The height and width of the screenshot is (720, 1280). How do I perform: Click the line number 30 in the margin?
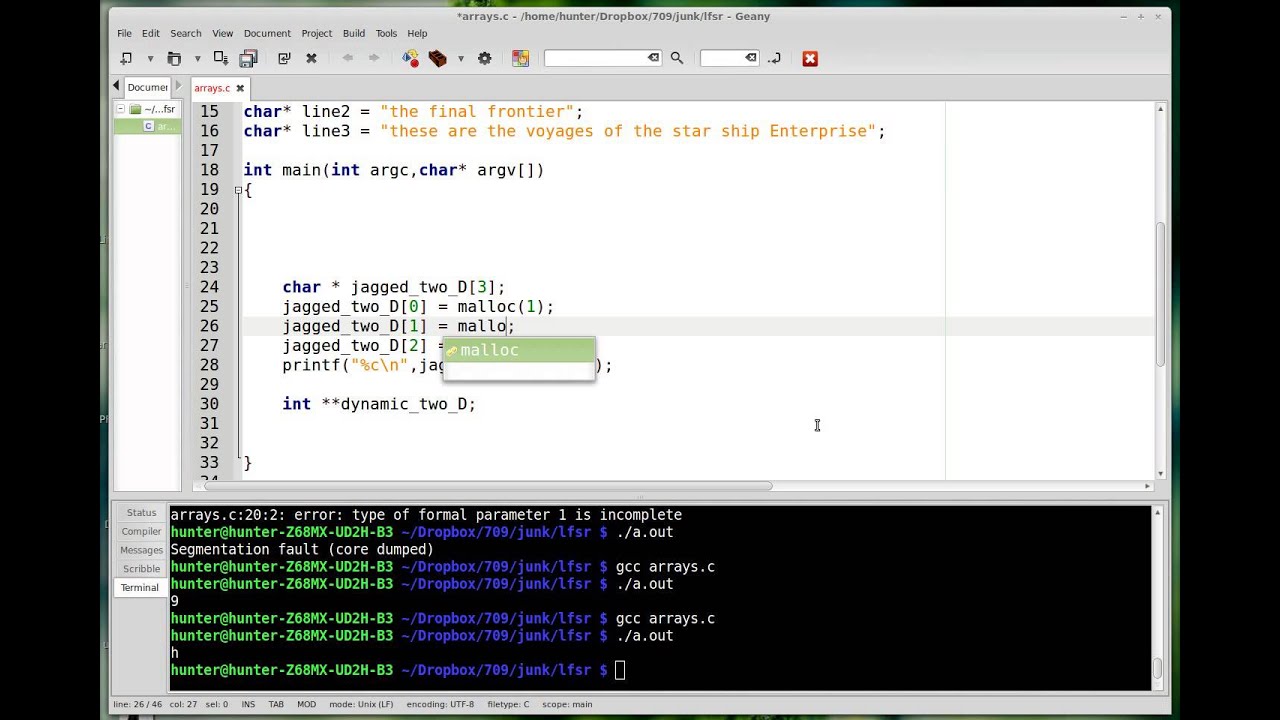(209, 404)
